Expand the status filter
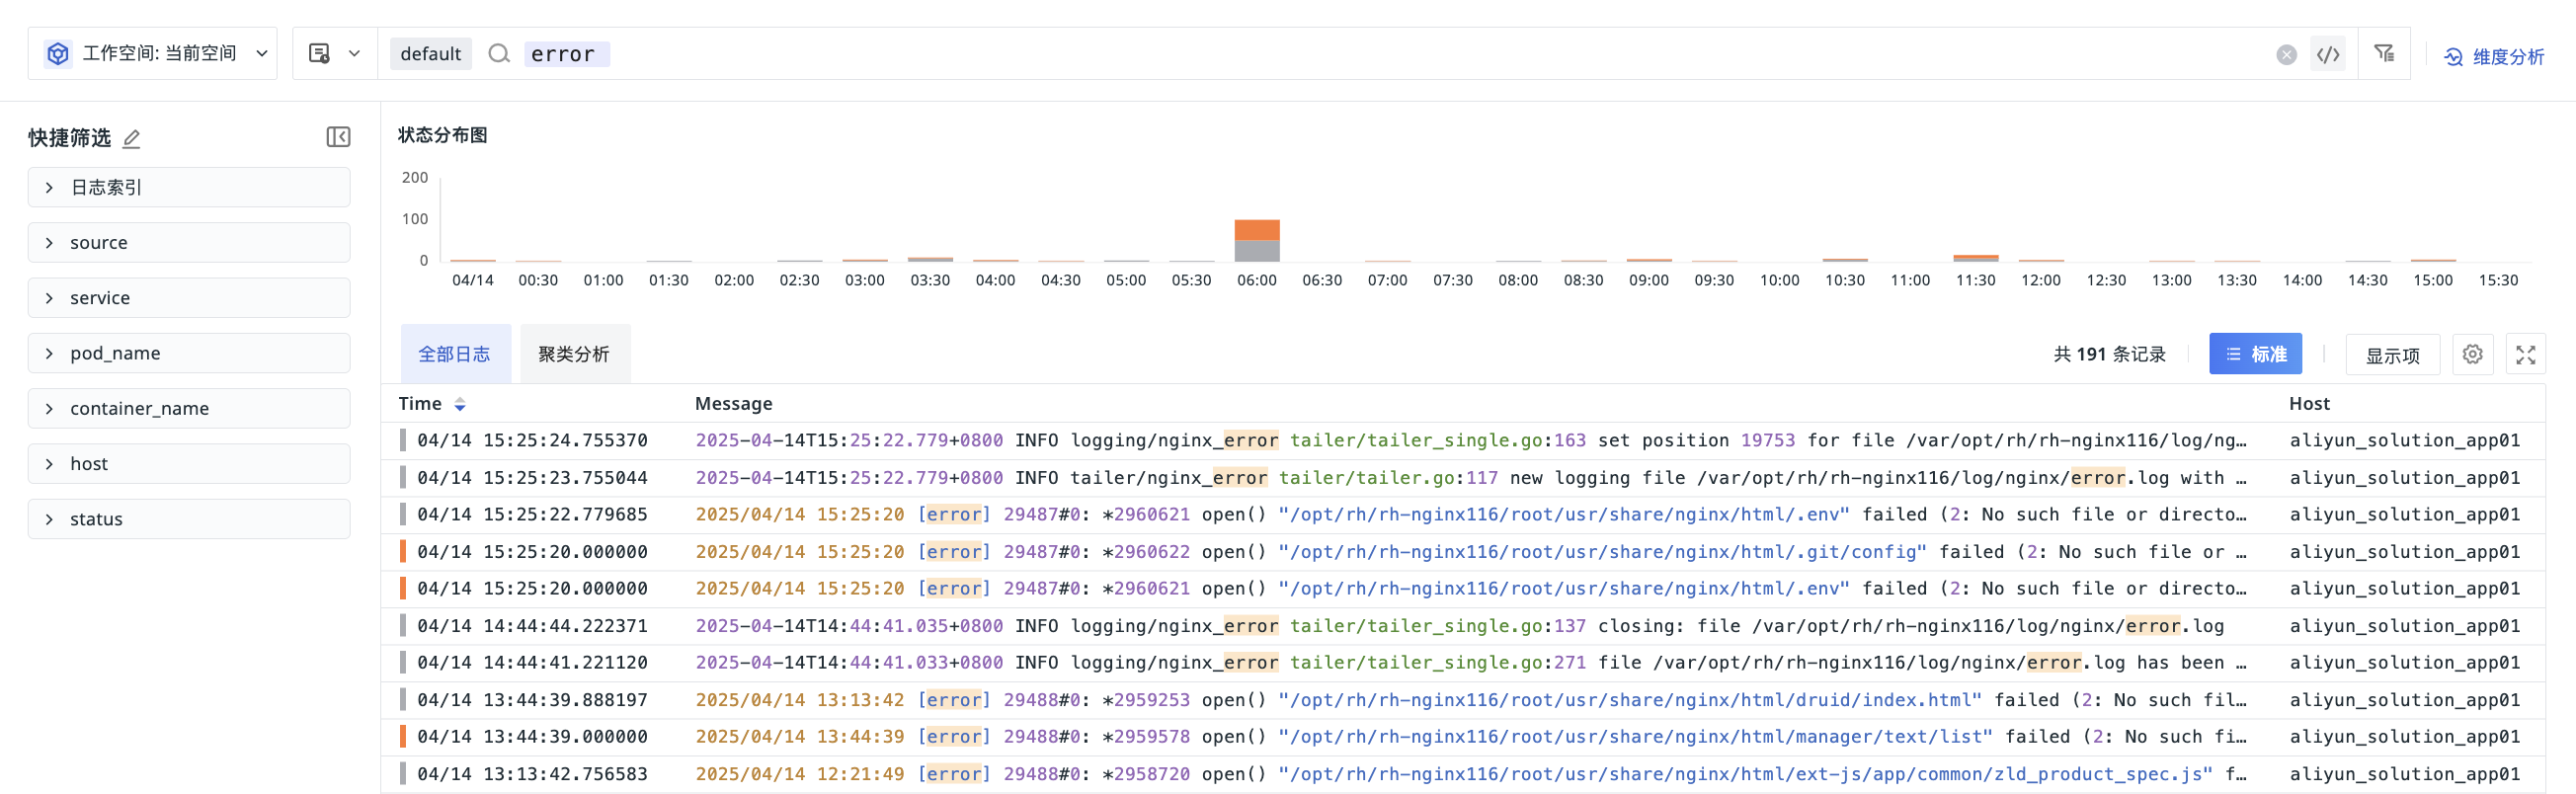Screen dimensions: 2576x794 point(189,519)
